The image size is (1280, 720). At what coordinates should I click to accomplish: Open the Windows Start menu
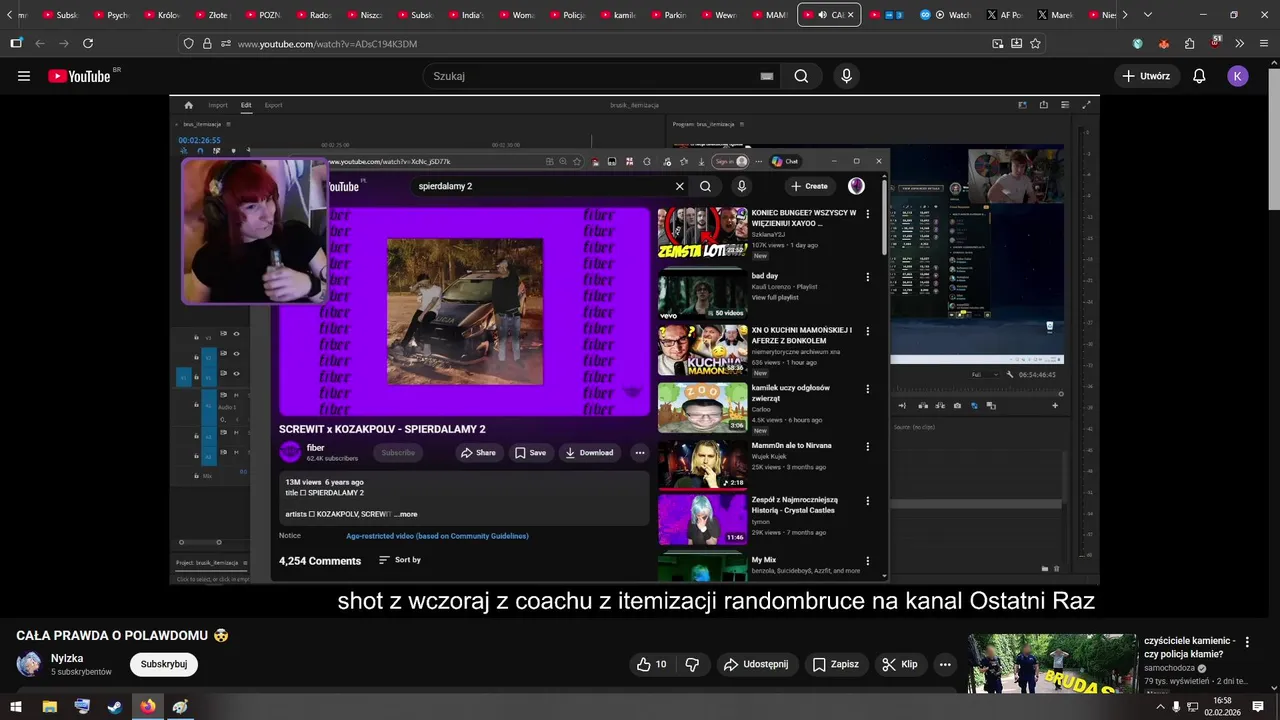tap(16, 707)
